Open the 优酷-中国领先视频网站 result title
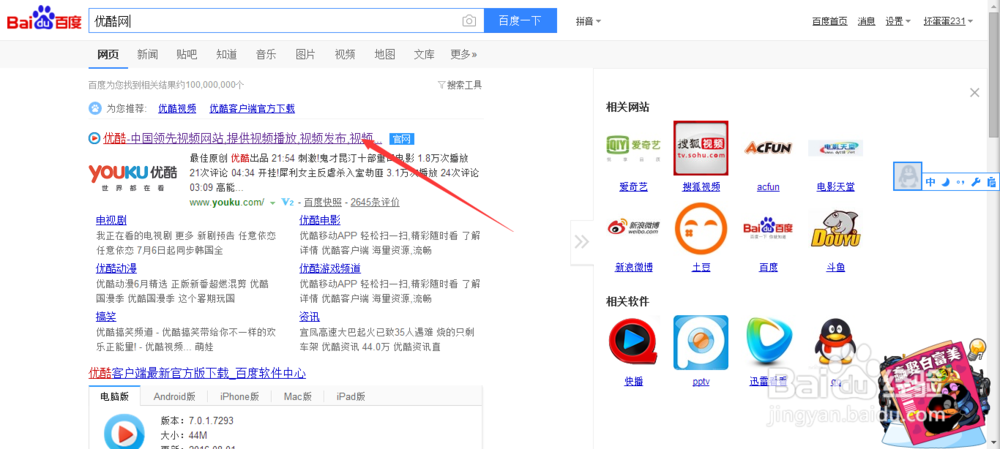The width and height of the screenshot is (1000, 449). tap(243, 138)
